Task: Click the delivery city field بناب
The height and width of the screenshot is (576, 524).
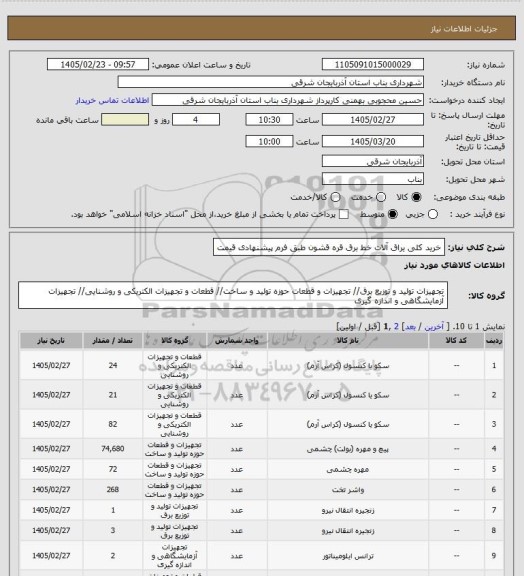Action: 373,179
